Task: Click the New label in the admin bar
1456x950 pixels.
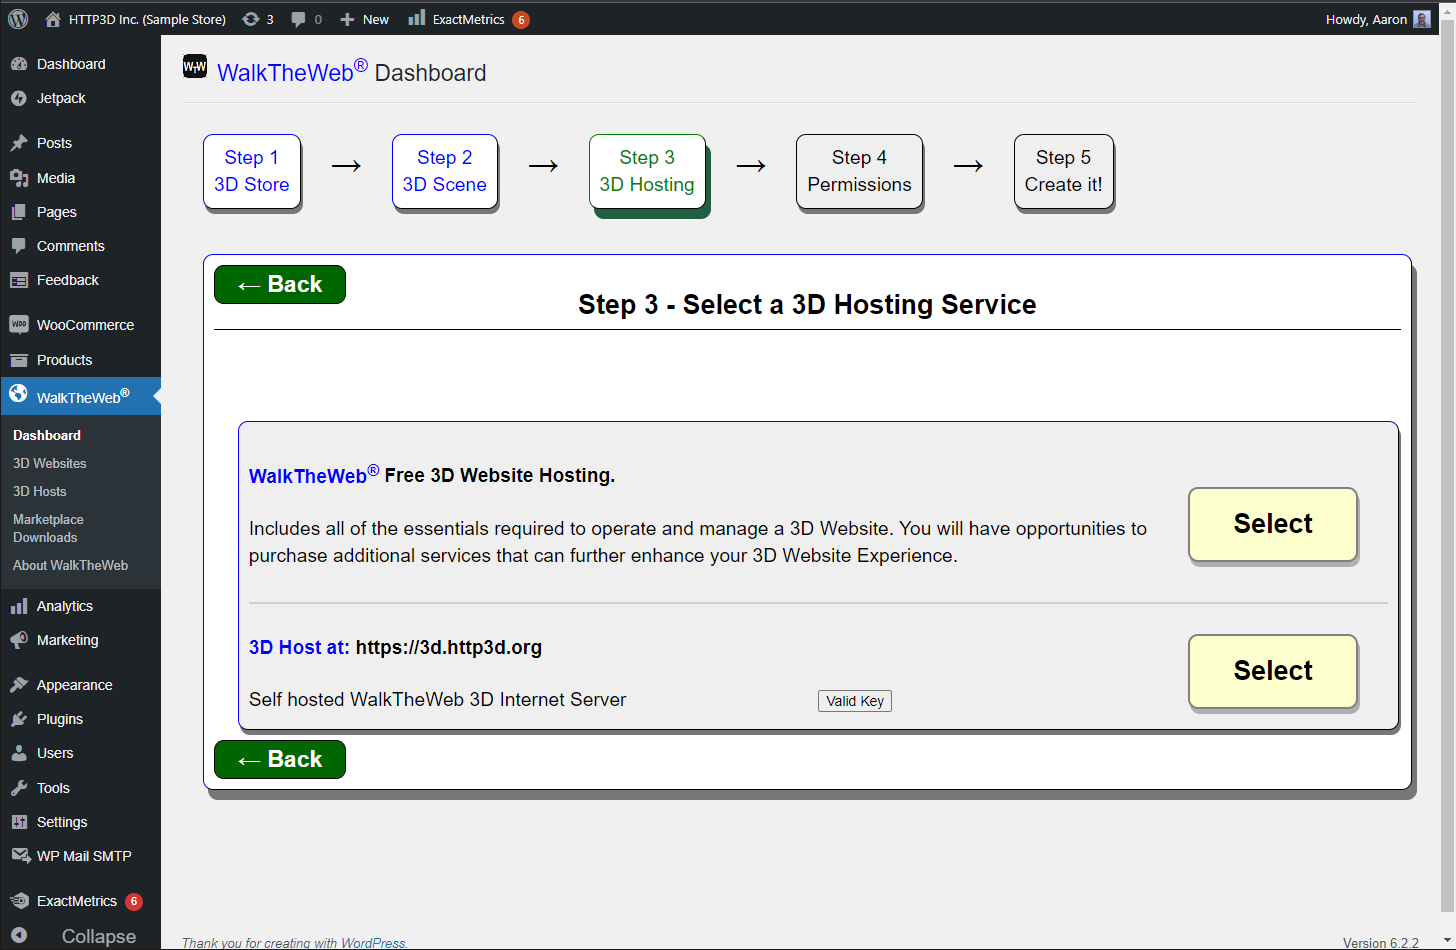Action: pos(376,19)
